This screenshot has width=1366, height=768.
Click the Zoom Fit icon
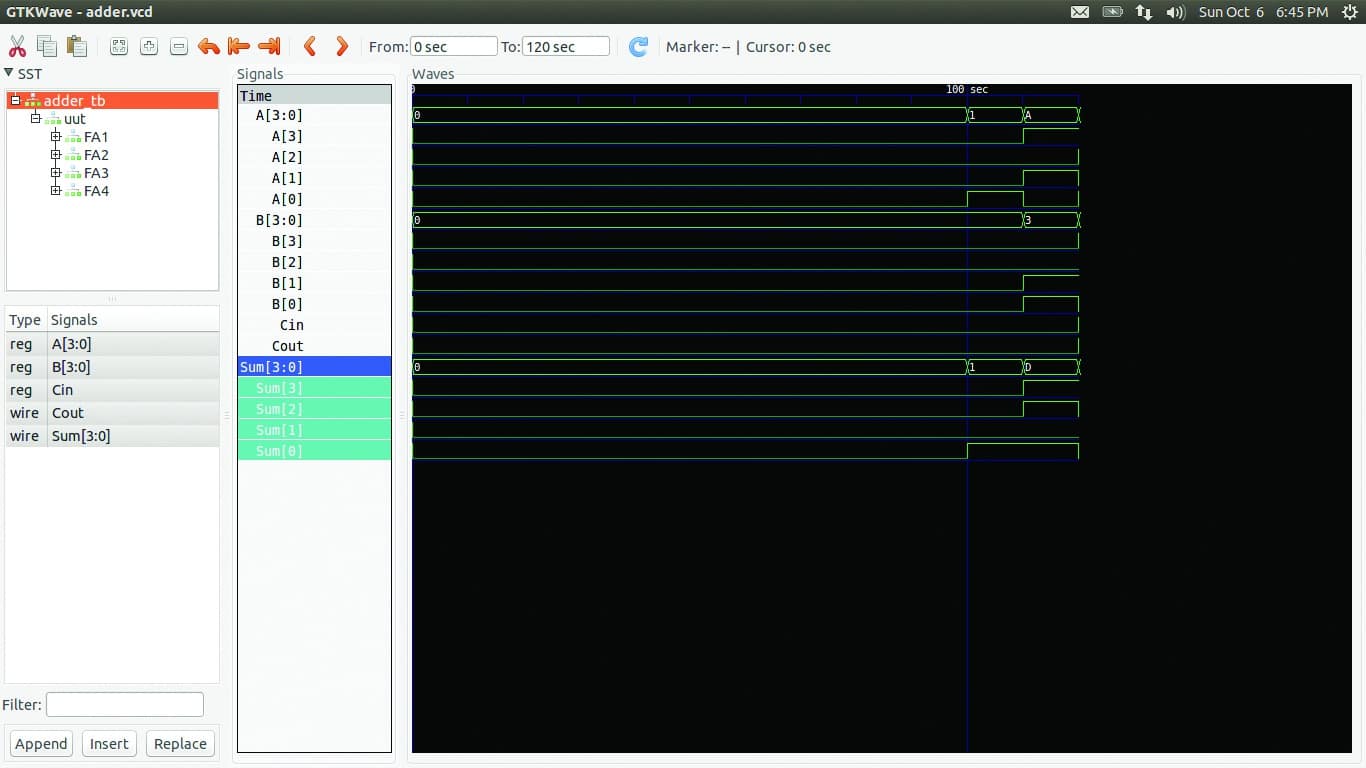[x=119, y=46]
